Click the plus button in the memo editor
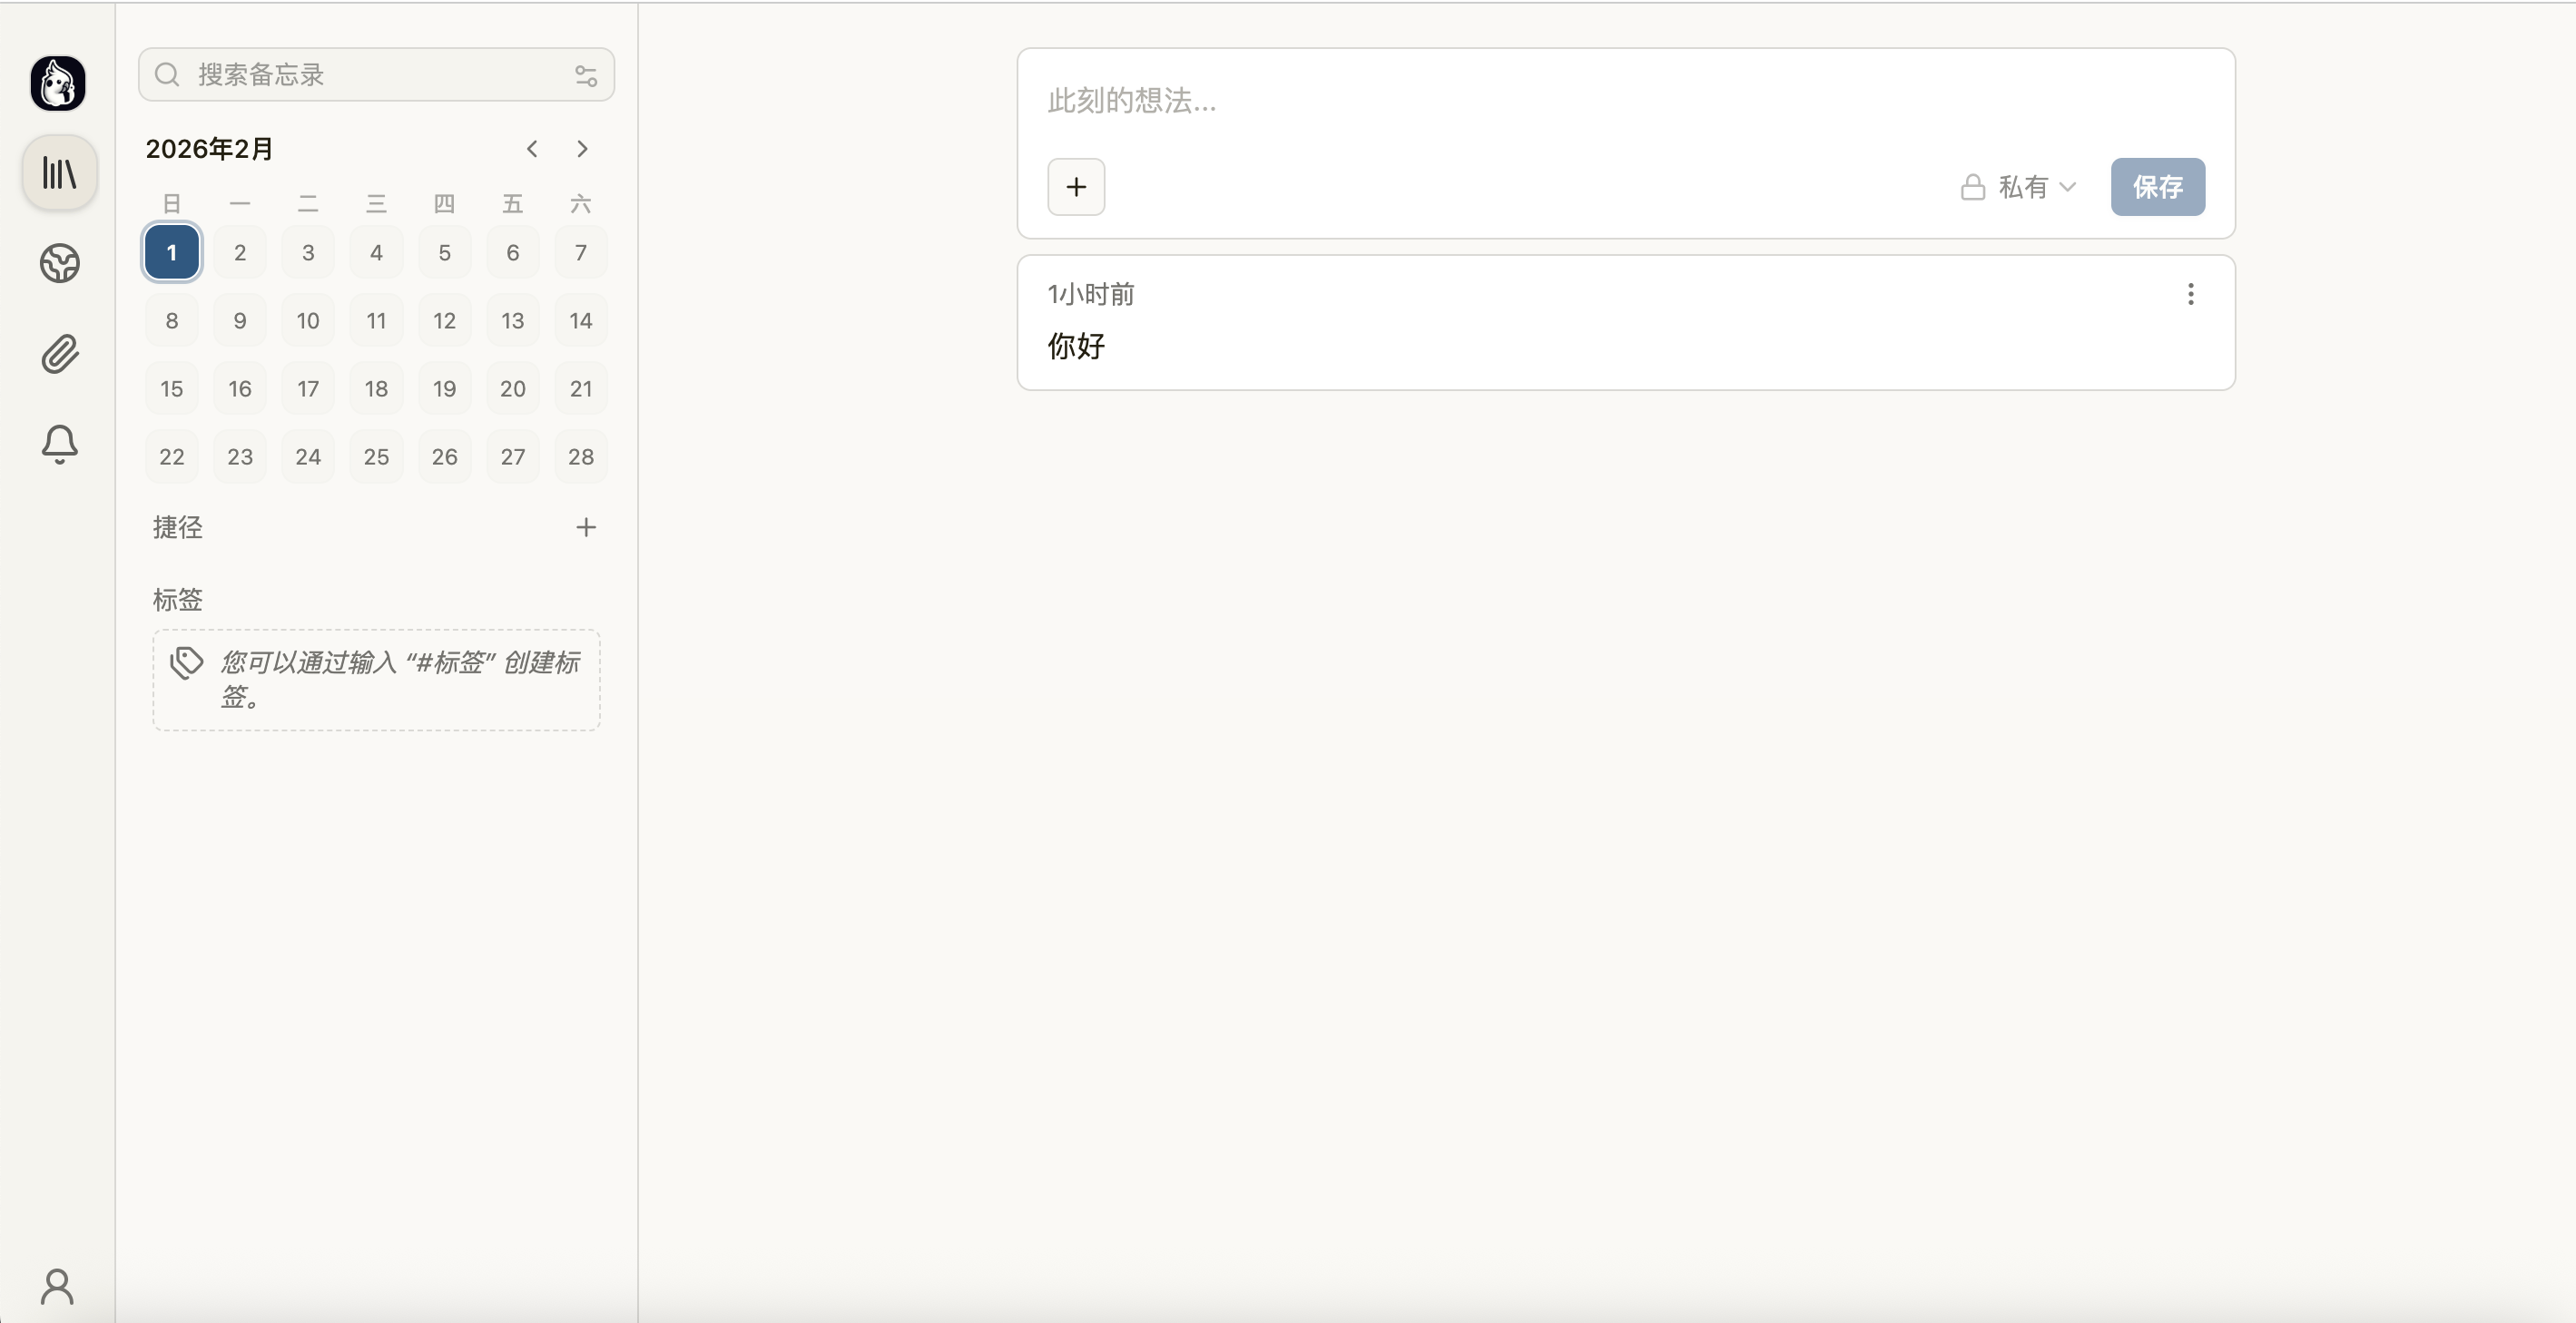2576x1323 pixels. pyautogui.click(x=1076, y=187)
